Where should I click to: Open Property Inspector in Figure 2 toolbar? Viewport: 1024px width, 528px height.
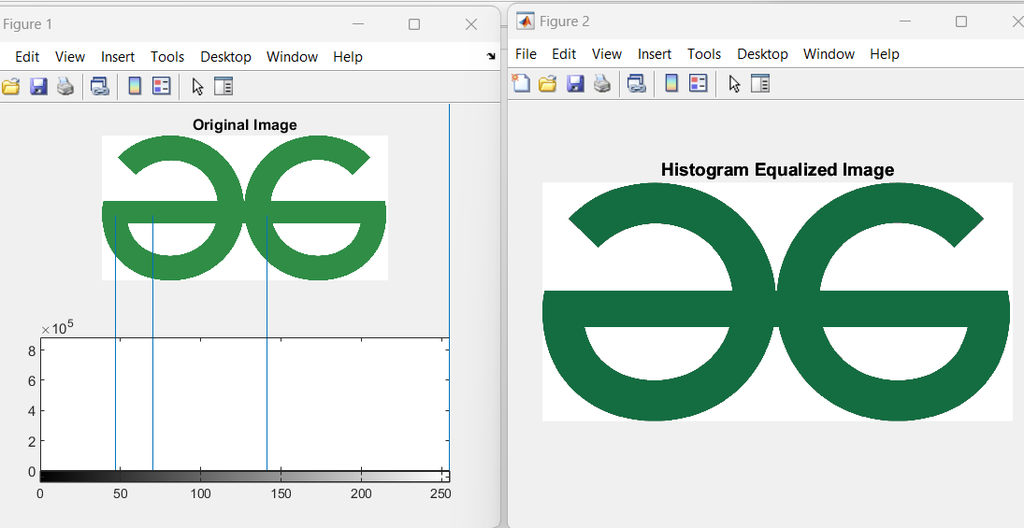(761, 84)
